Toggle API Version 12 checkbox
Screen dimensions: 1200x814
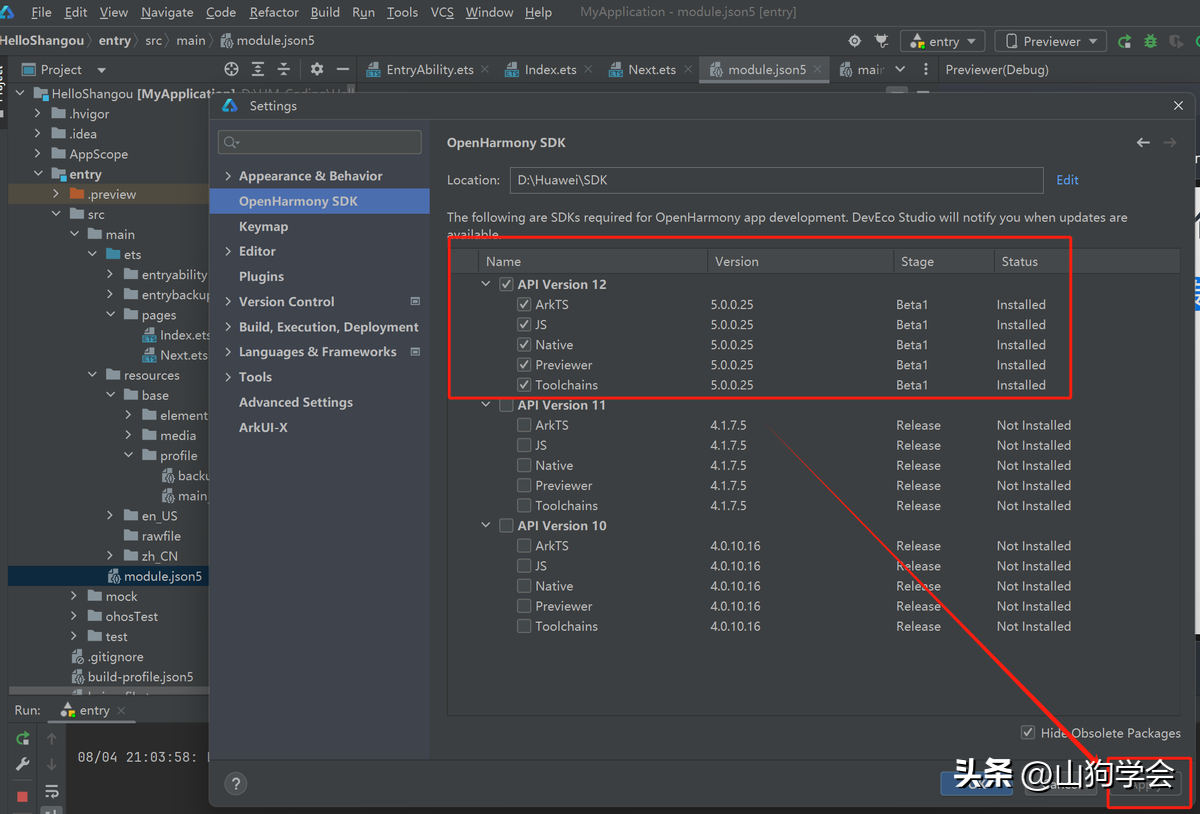coord(506,284)
